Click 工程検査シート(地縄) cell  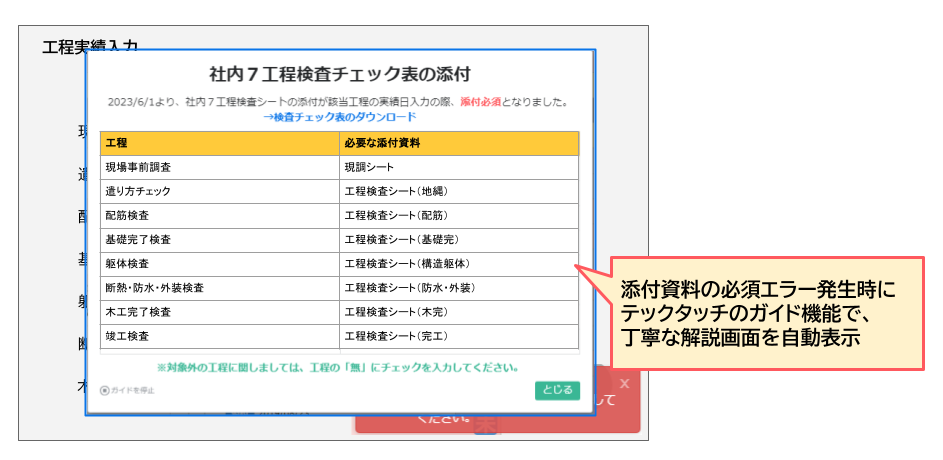[458, 191]
